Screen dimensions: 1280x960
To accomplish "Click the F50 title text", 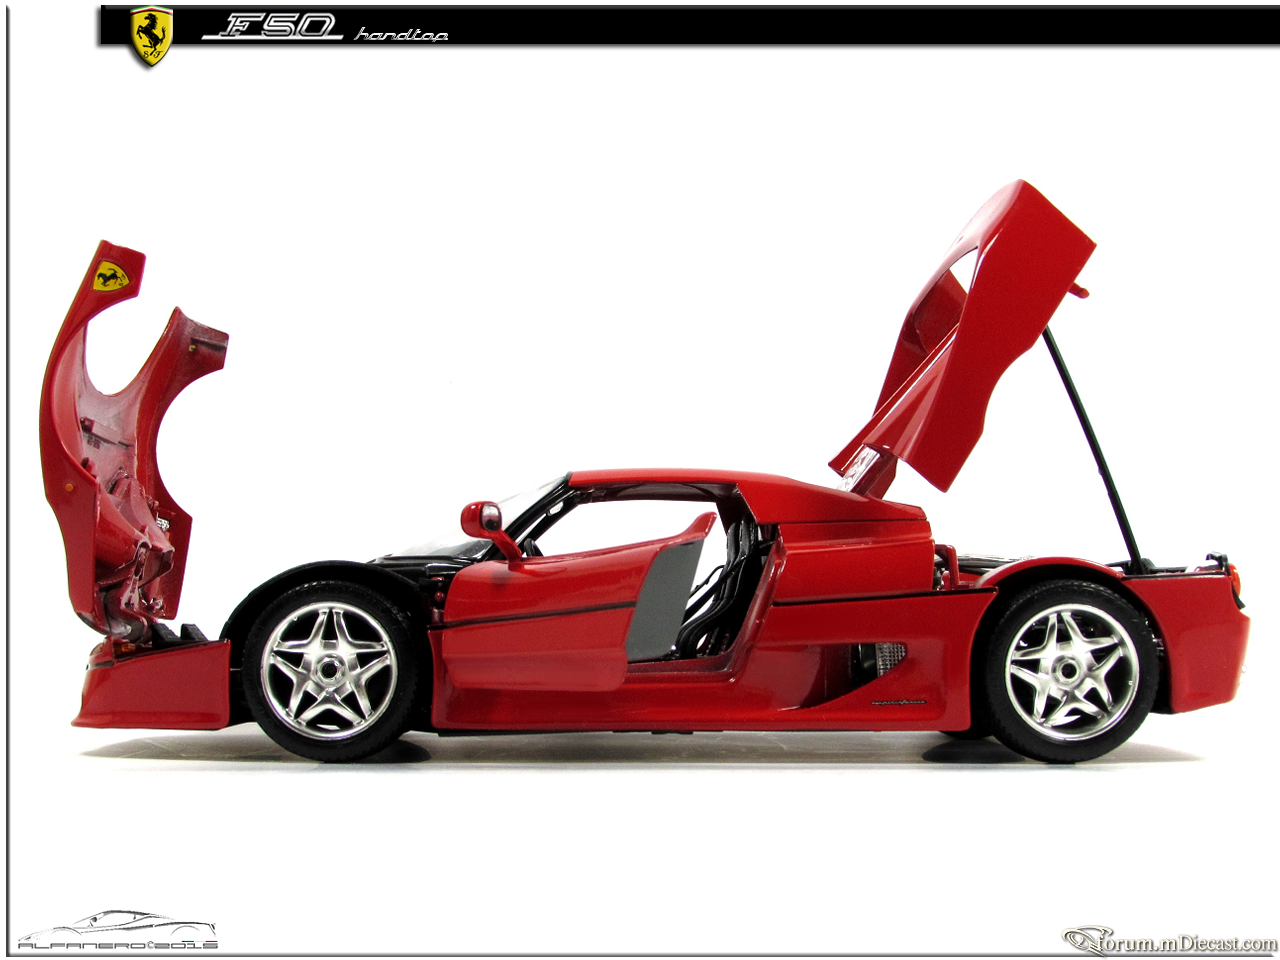I will click(272, 27).
